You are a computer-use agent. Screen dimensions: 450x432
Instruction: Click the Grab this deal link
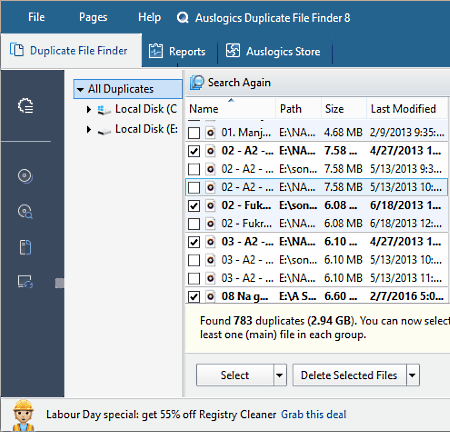[x=314, y=414]
